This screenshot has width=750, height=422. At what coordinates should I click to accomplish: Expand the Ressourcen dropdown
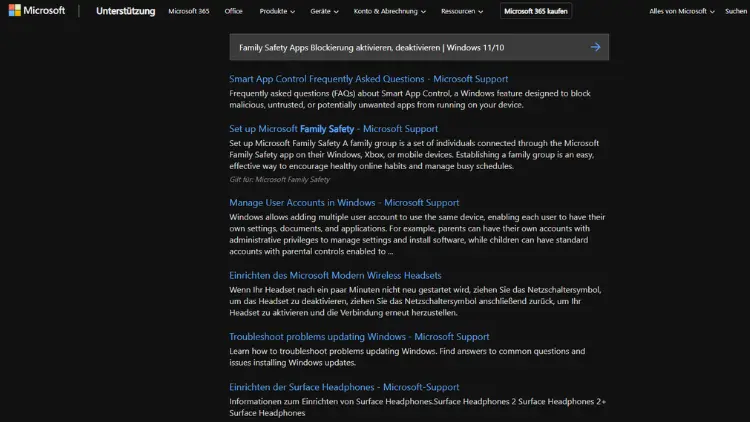(x=462, y=11)
